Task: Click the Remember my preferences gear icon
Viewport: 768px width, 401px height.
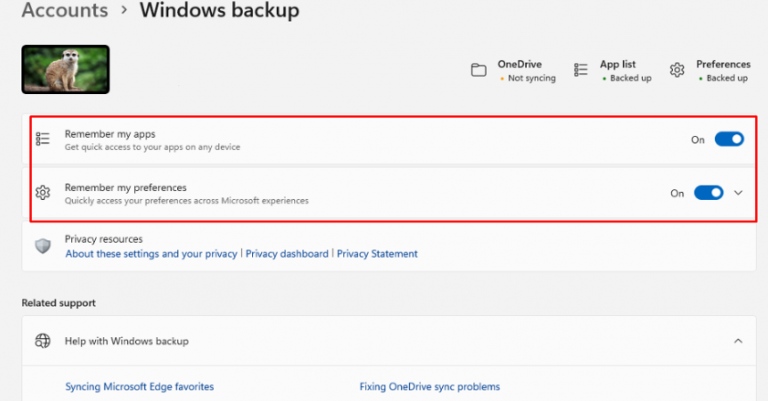Action: 43,193
